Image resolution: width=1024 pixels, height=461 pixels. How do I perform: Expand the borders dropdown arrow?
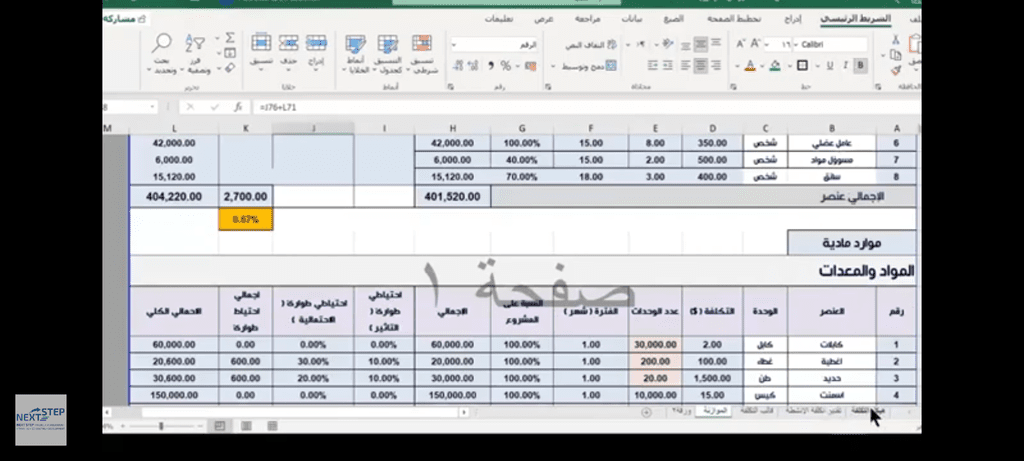coord(791,66)
